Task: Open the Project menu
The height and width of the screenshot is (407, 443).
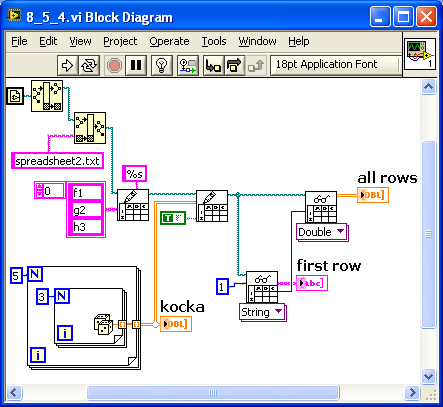Action: click(x=120, y=41)
